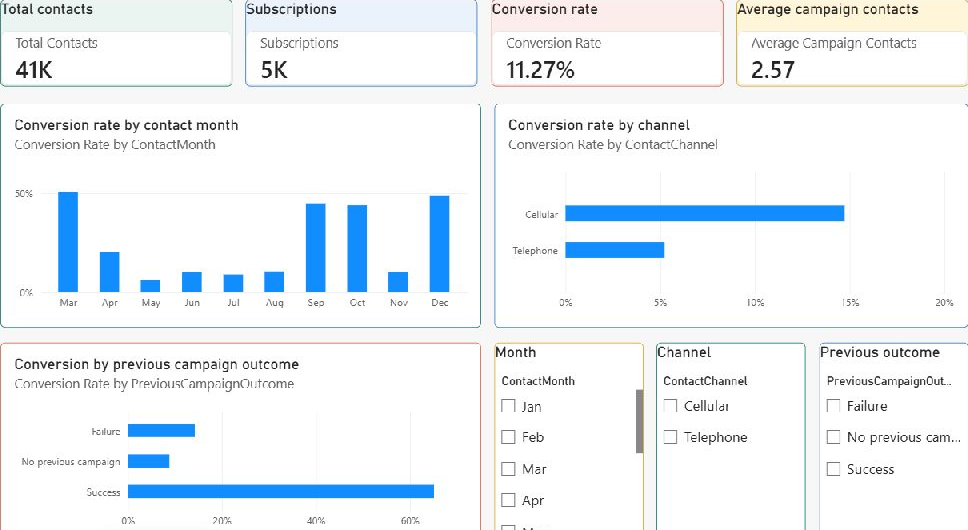Click the 'Conversion rate by contact month' title
The height and width of the screenshot is (530, 968).
[x=127, y=125]
